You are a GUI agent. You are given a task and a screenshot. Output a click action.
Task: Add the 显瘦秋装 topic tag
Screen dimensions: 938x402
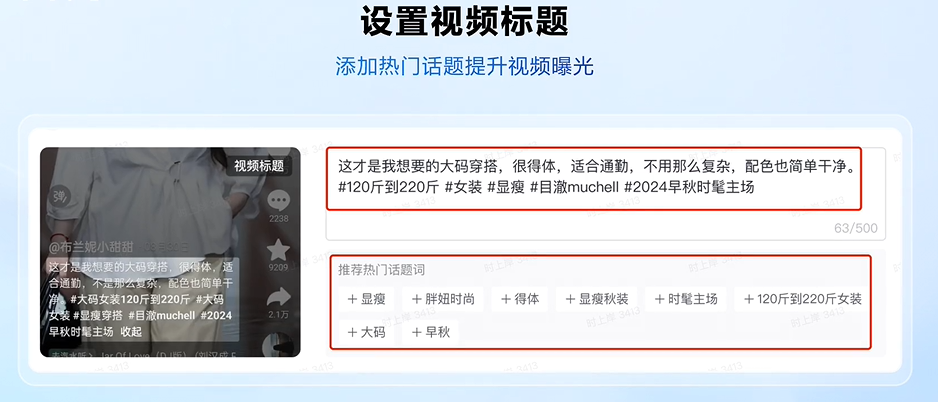click(x=596, y=299)
